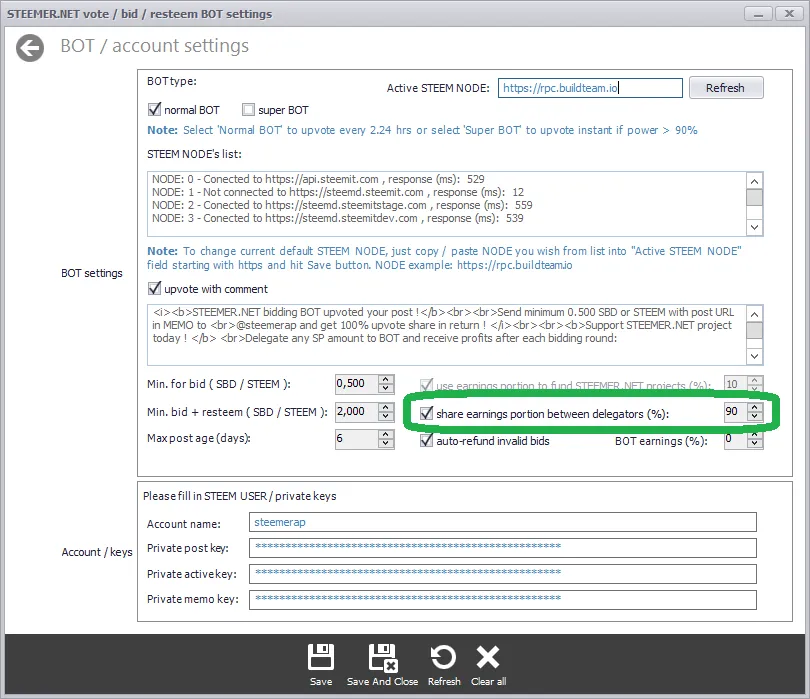Image resolution: width=810 pixels, height=699 pixels.
Task: Click the BOT earnings percent field
Action: pos(735,440)
